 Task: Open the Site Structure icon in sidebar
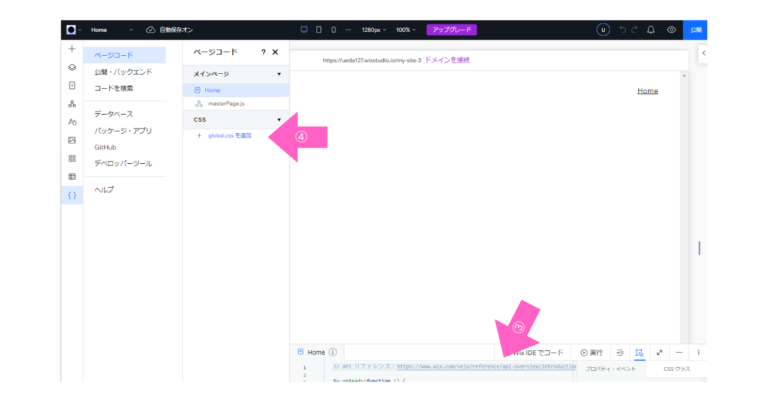tap(71, 103)
